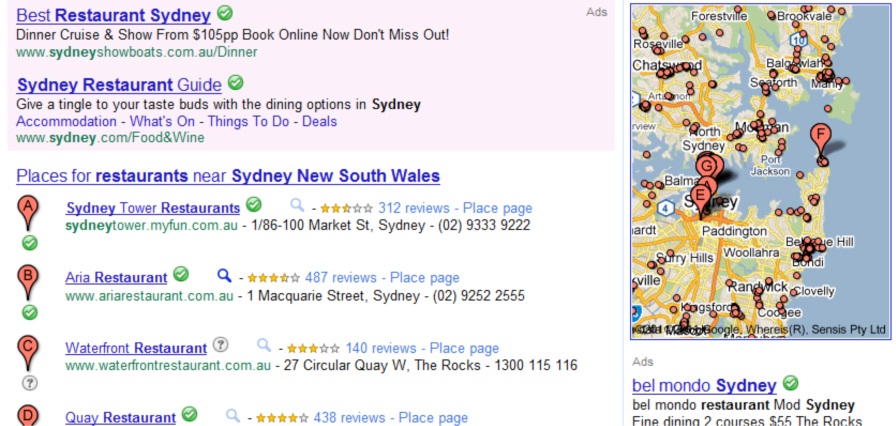Click phone number 1300 115 116
Screen dimensions: 896x426
click(536, 365)
